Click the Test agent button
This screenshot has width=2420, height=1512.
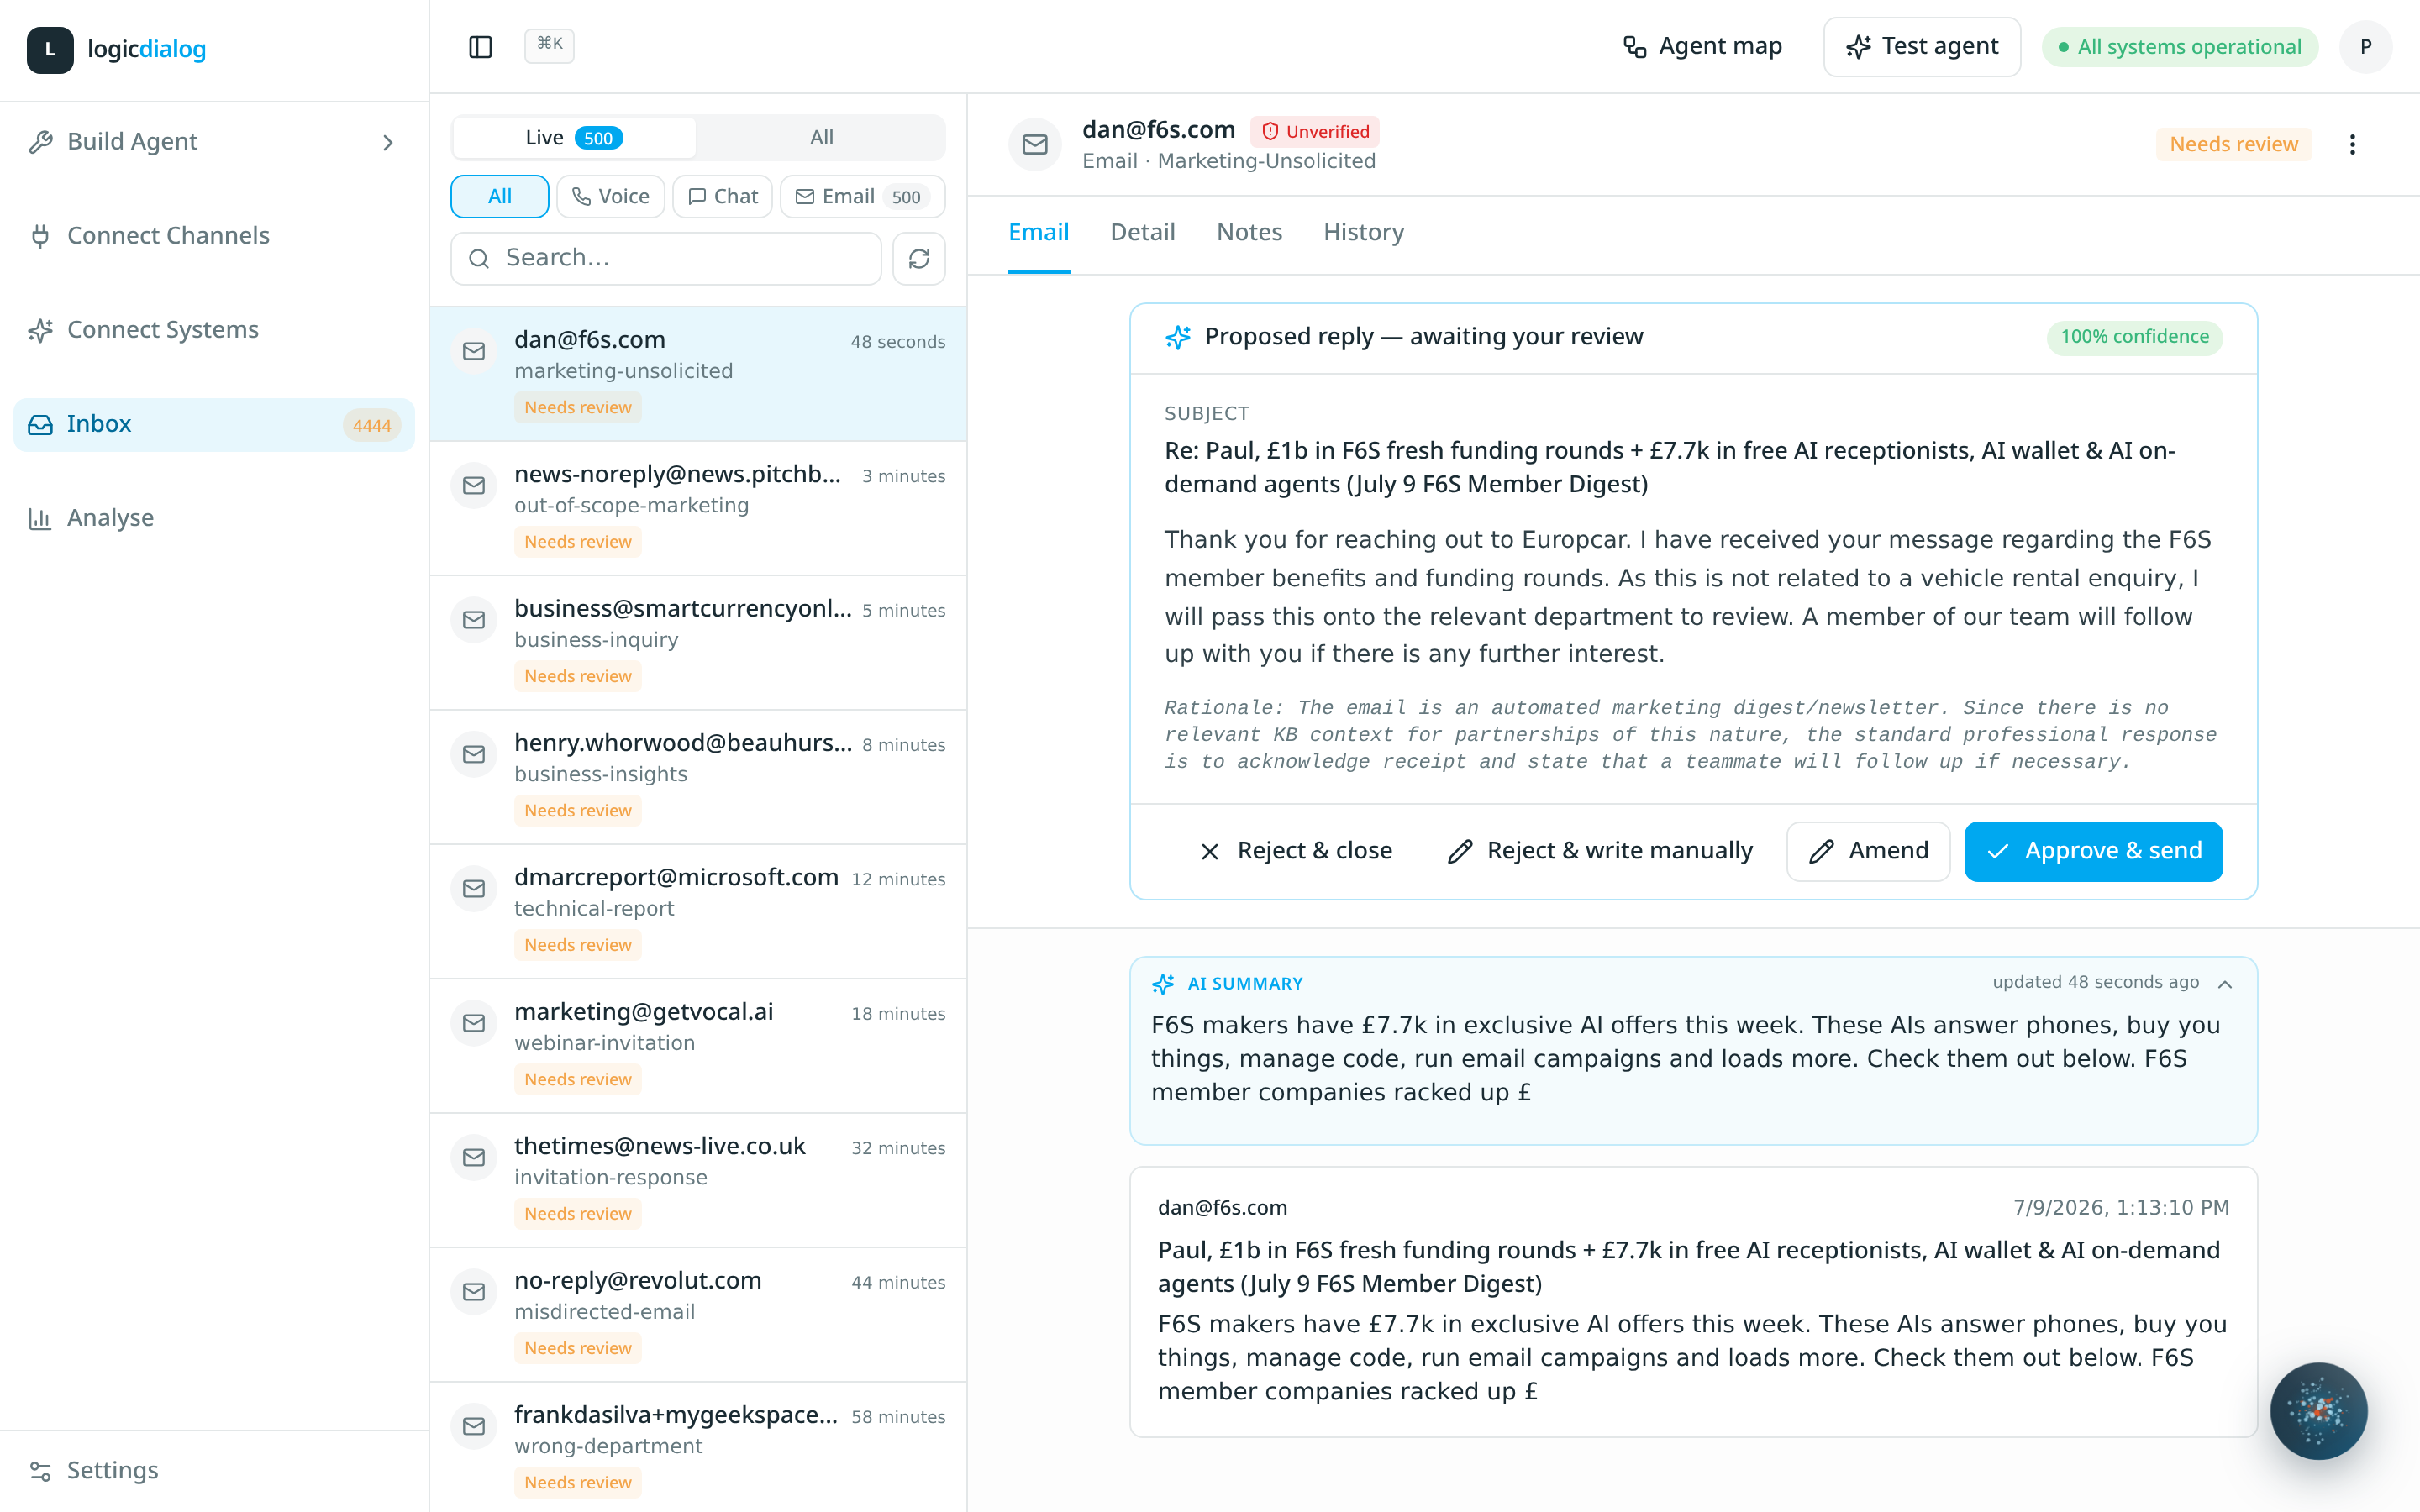[x=1921, y=46]
